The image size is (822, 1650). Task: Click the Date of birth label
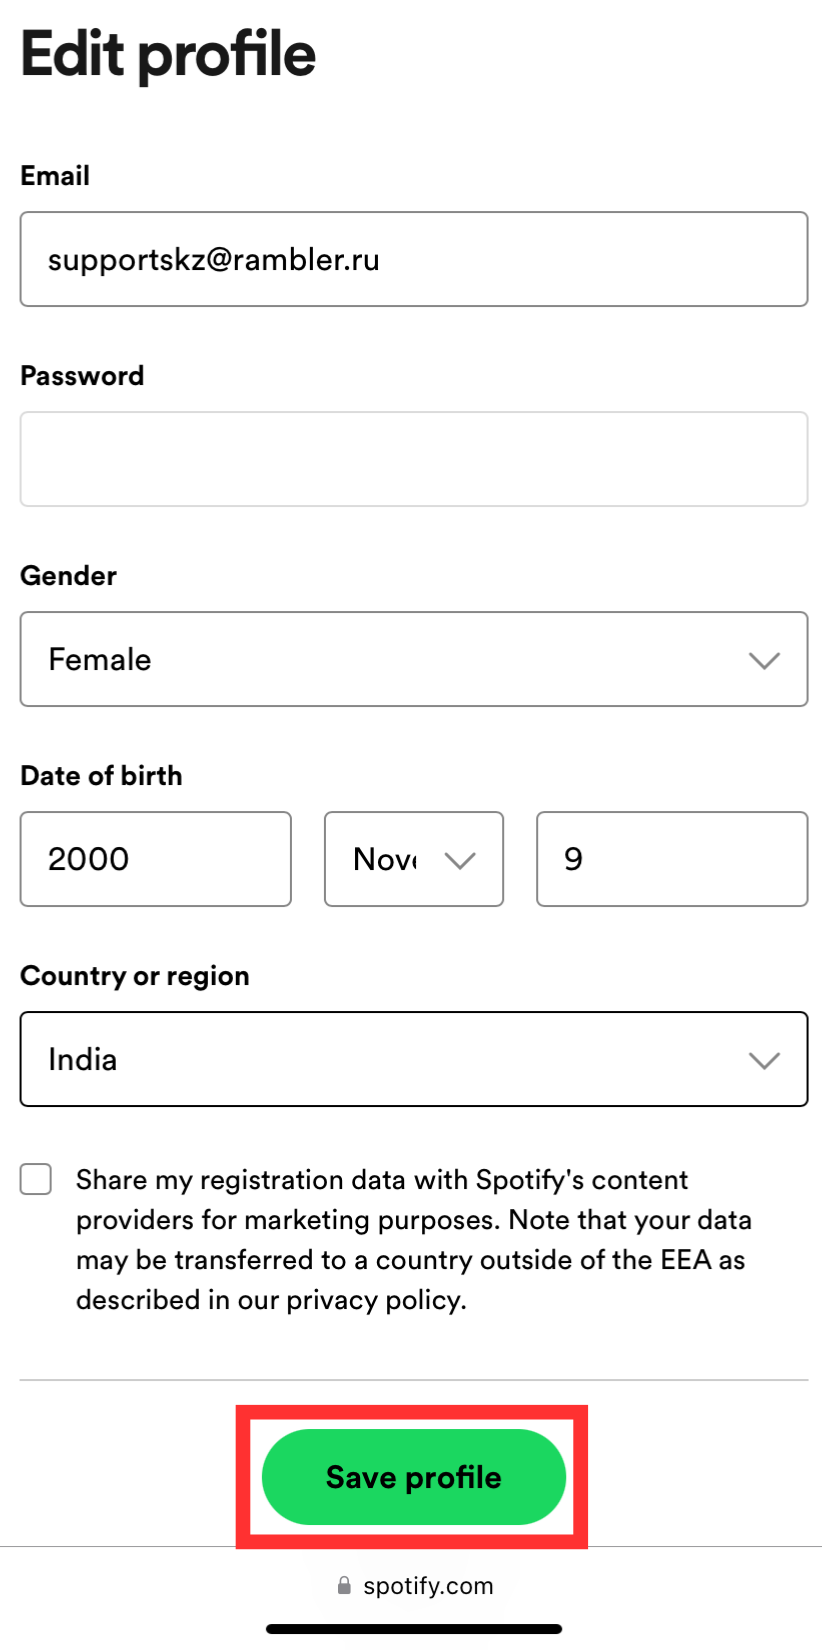tap(101, 776)
